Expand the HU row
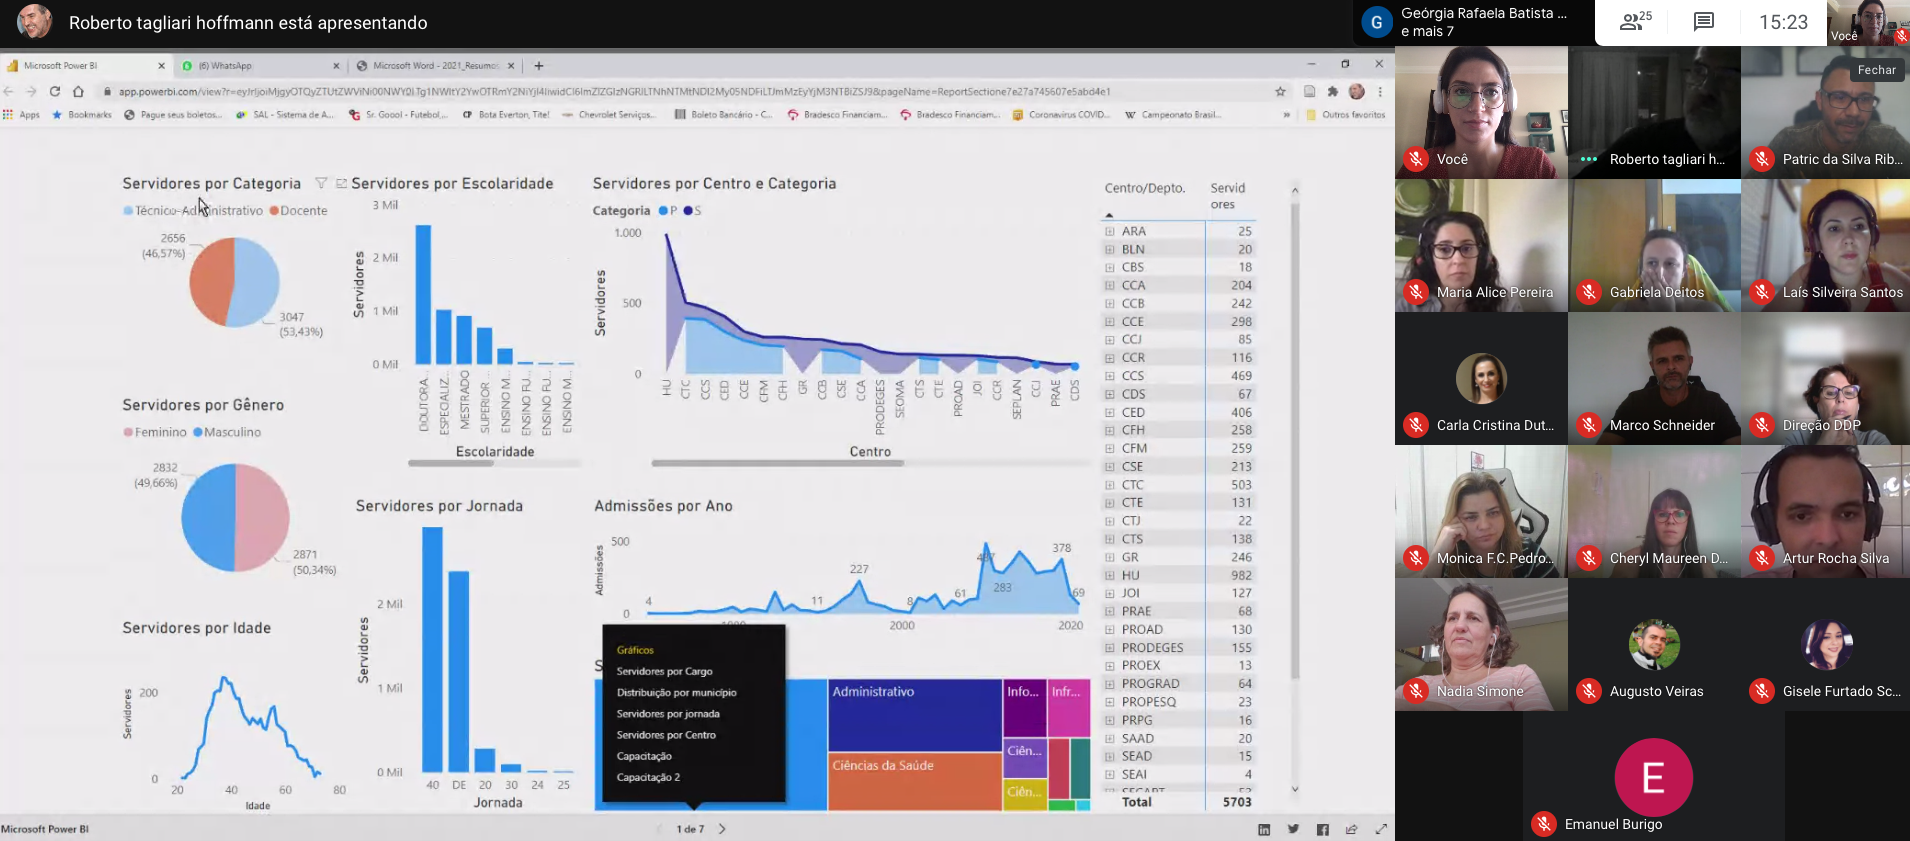Viewport: 1910px width, 841px height. point(1109,575)
